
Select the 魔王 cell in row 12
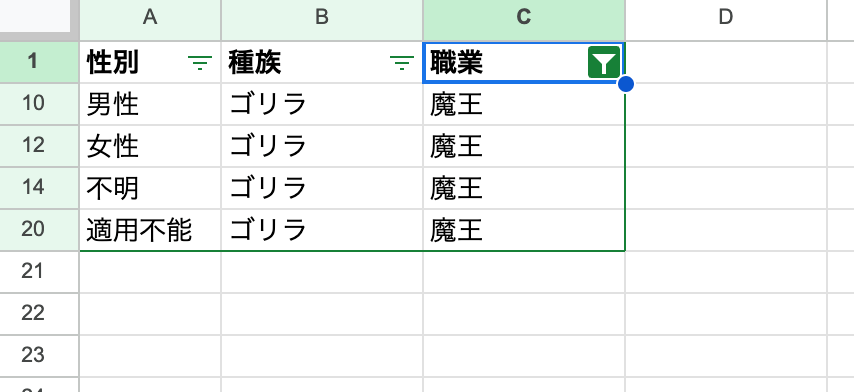(524, 146)
